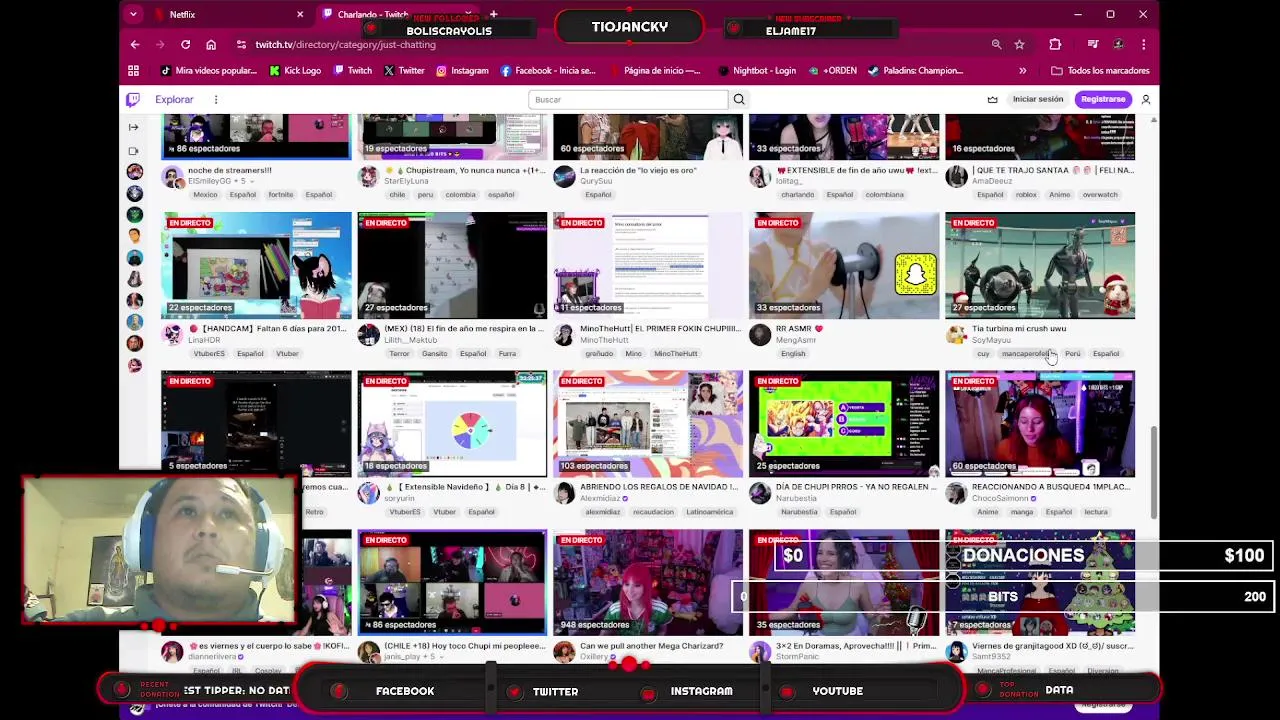Open the +ORDEN bookmark

[x=832, y=71]
